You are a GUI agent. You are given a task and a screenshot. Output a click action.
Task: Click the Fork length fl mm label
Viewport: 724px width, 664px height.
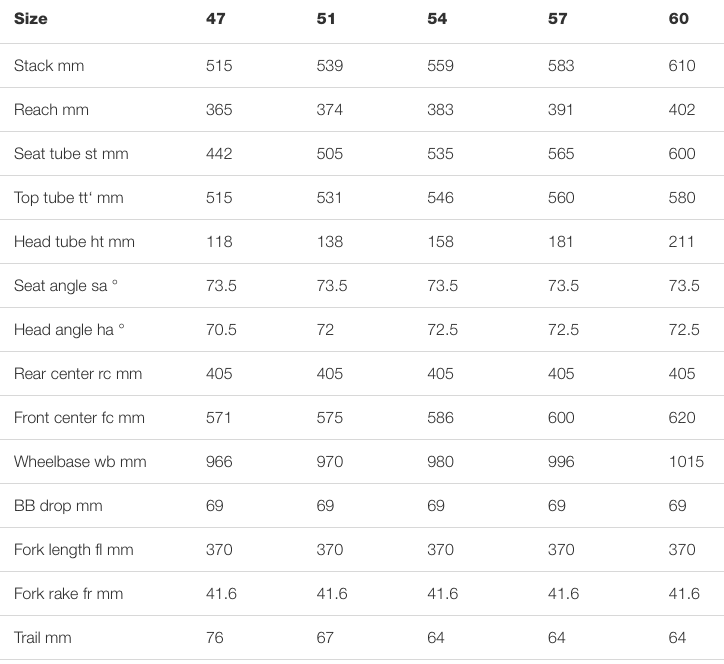click(74, 549)
